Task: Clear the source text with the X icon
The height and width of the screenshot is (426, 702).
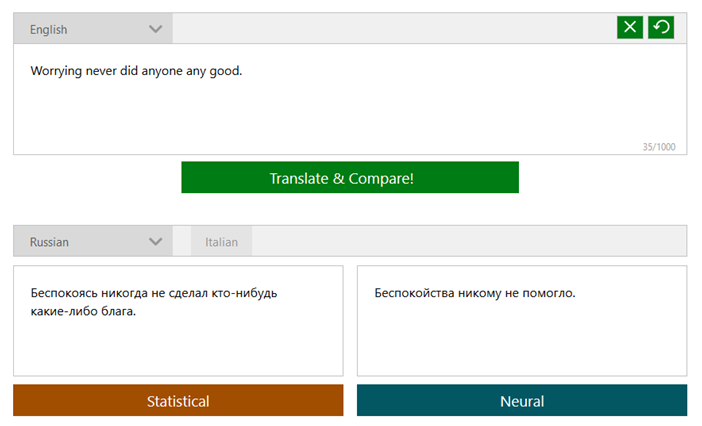Action: pyautogui.click(x=629, y=28)
